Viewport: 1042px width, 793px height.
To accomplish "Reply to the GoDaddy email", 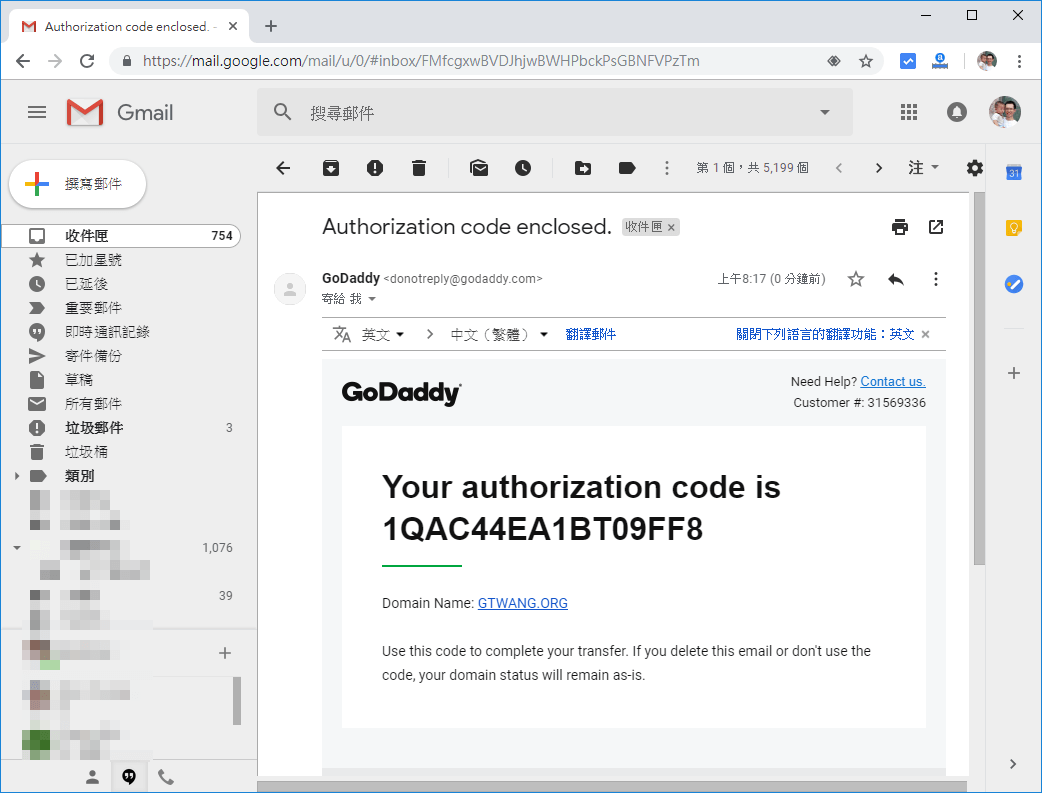I will pos(895,279).
